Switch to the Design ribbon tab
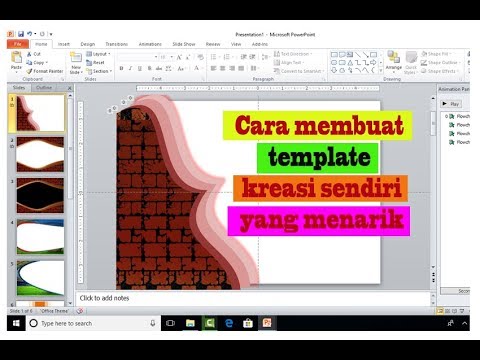 point(88,44)
